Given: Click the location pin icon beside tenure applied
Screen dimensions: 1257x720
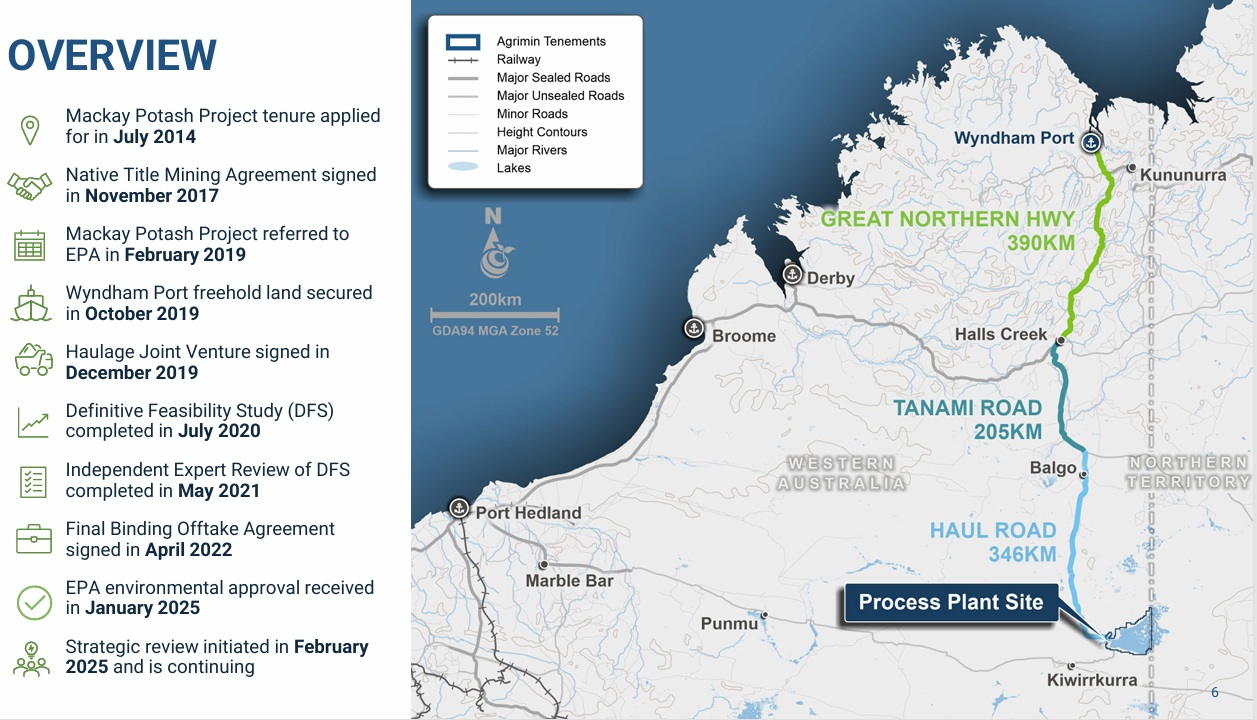Looking at the screenshot, I should tap(30, 128).
